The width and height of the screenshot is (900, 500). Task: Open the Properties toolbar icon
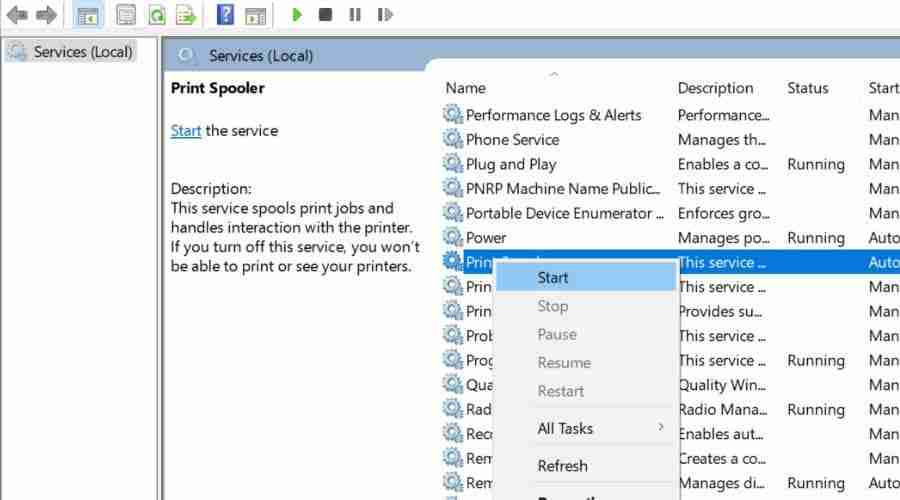click(126, 15)
